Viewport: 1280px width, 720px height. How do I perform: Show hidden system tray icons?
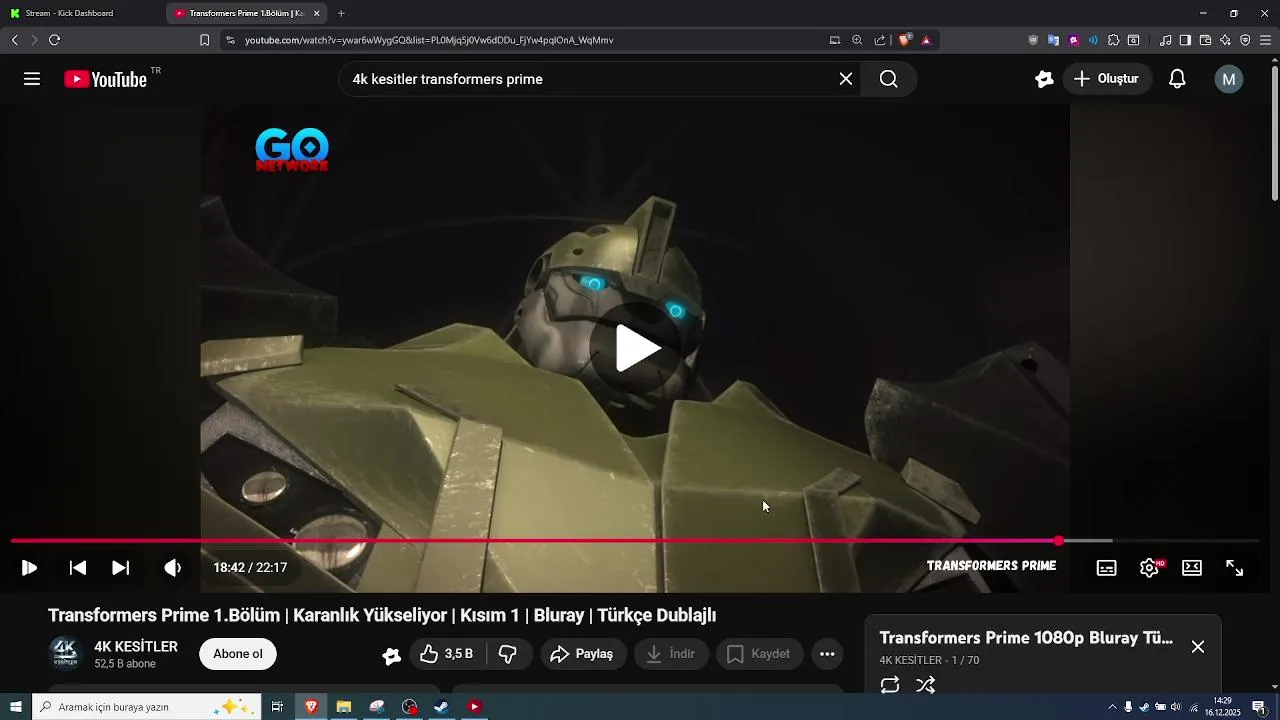click(x=1113, y=707)
